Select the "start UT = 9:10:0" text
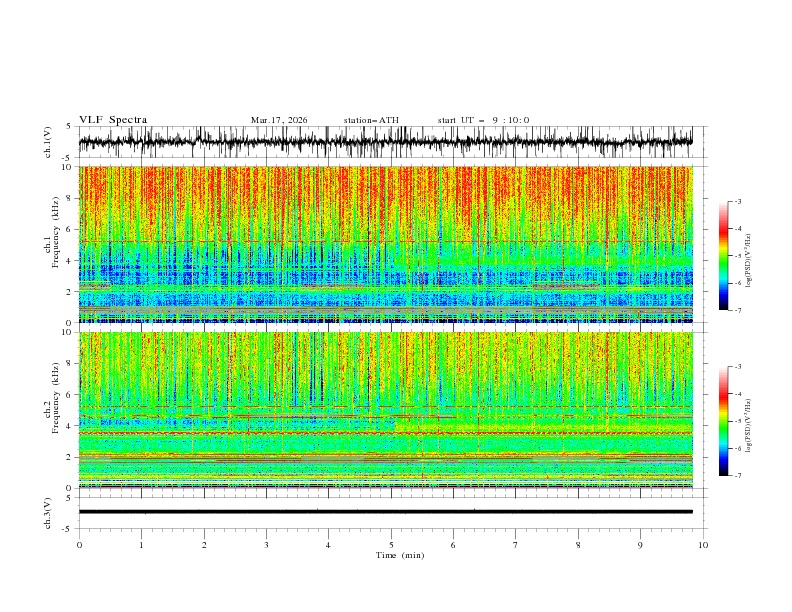The image size is (792, 612). point(483,120)
